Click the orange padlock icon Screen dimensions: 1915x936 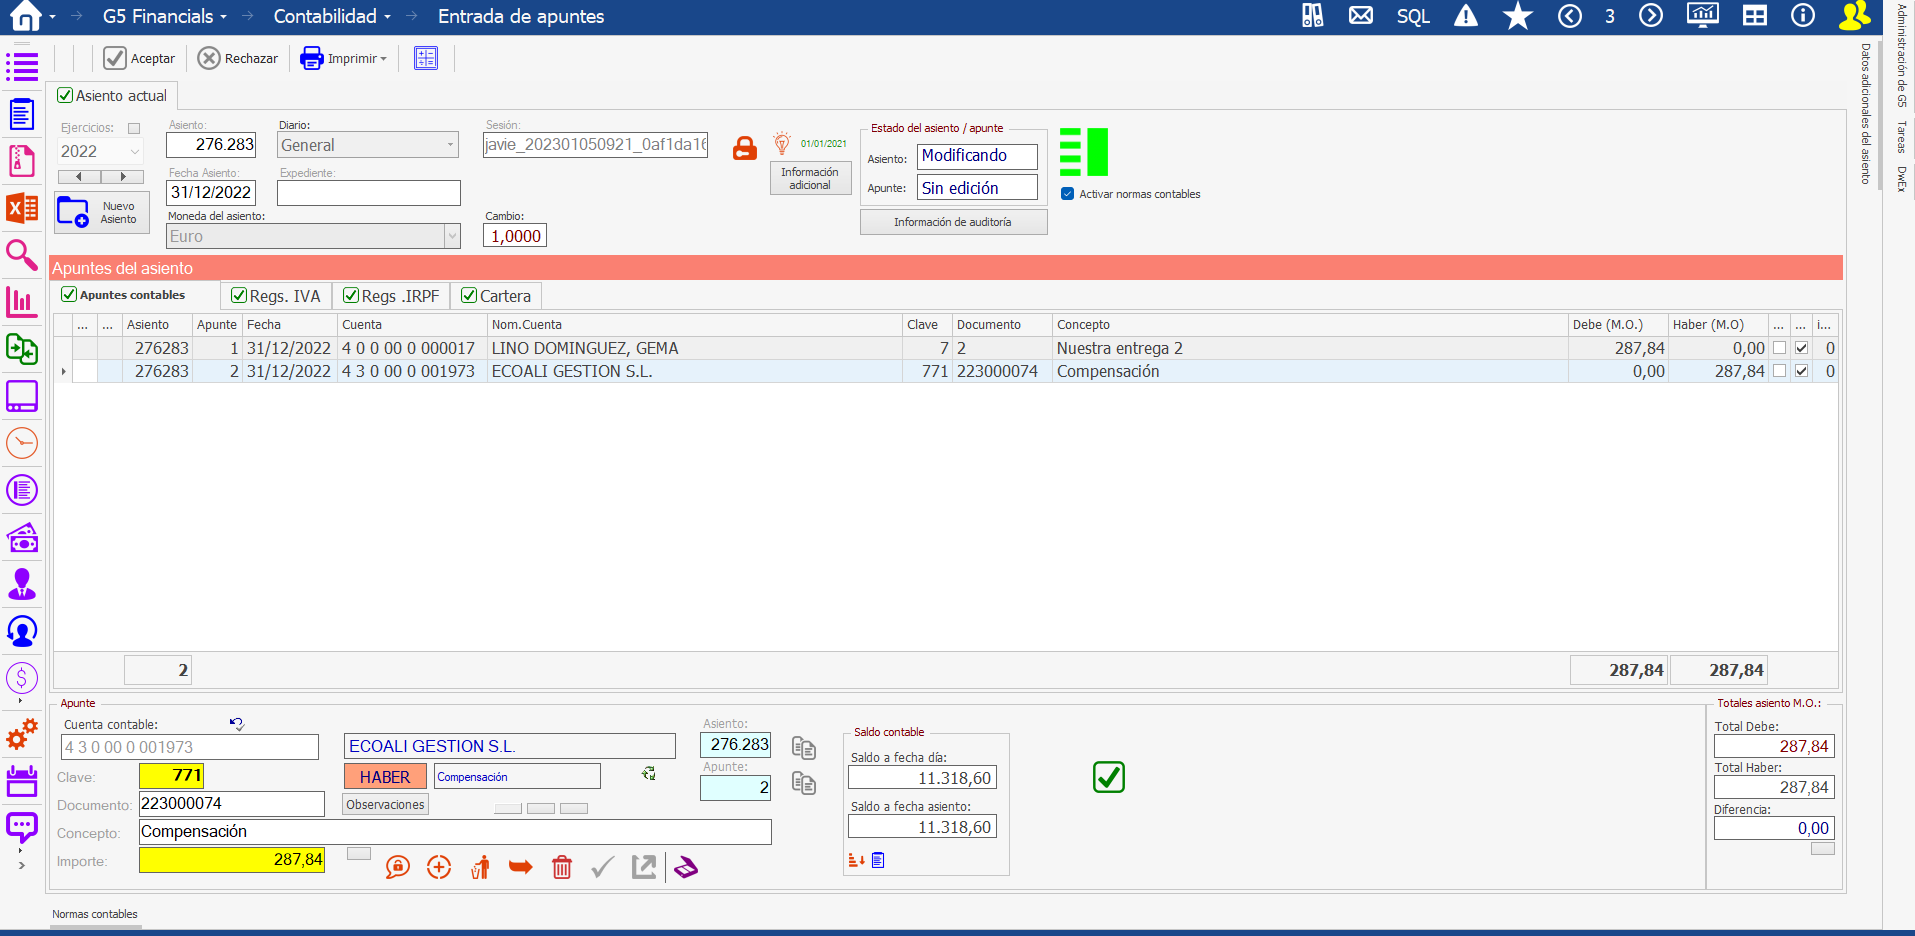[745, 149]
